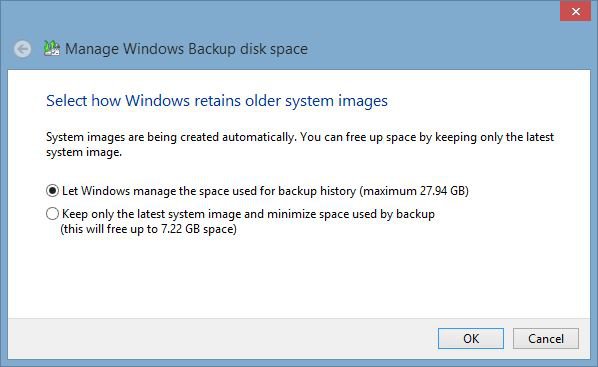Click the Windows Backup icon beside title
Screen dimensions: 598x367
tap(51, 48)
